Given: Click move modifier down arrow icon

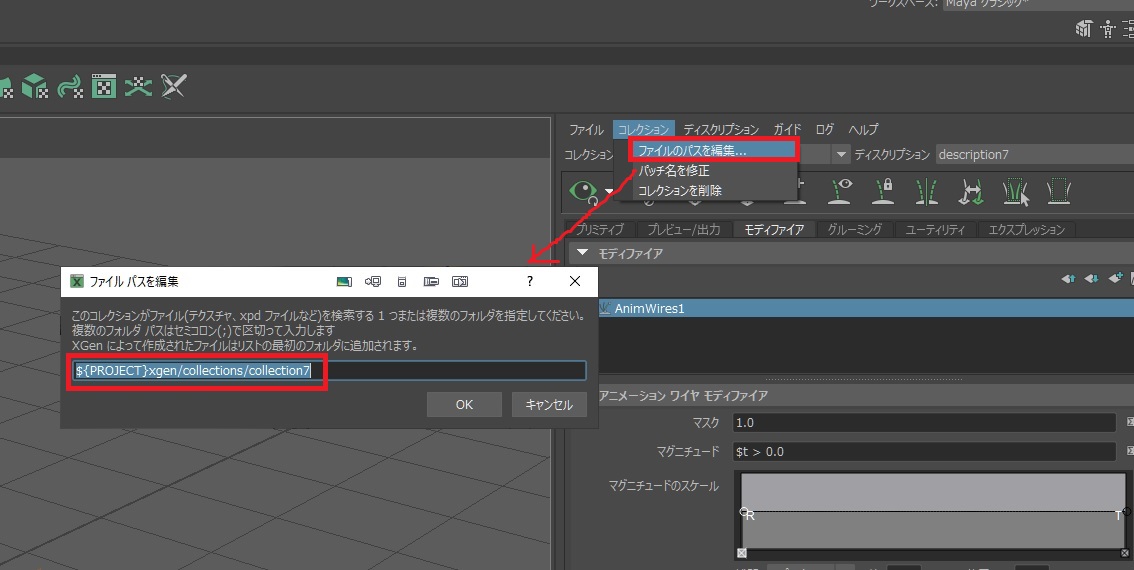Looking at the screenshot, I should [x=1091, y=278].
